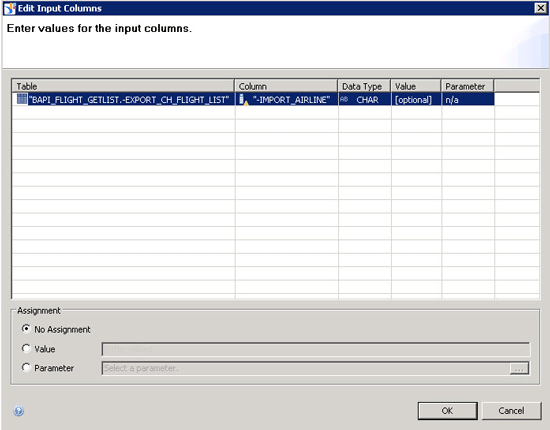Click the column warning icon before IMPORT_AIRLINE
Image resolution: width=550 pixels, height=430 pixels.
point(243,100)
